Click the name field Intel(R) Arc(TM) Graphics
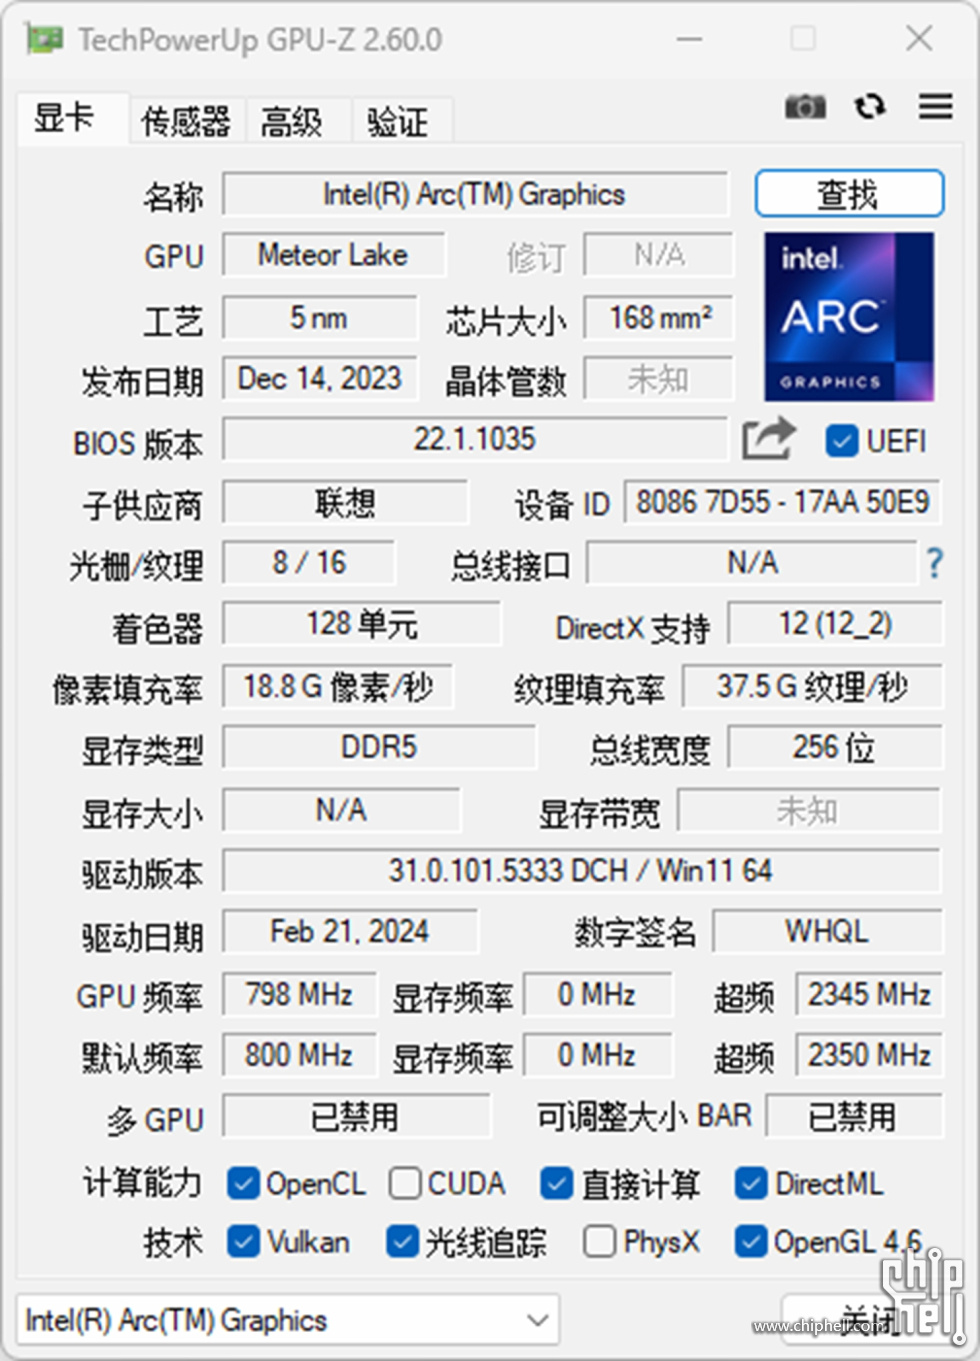This screenshot has width=980, height=1361. (475, 194)
